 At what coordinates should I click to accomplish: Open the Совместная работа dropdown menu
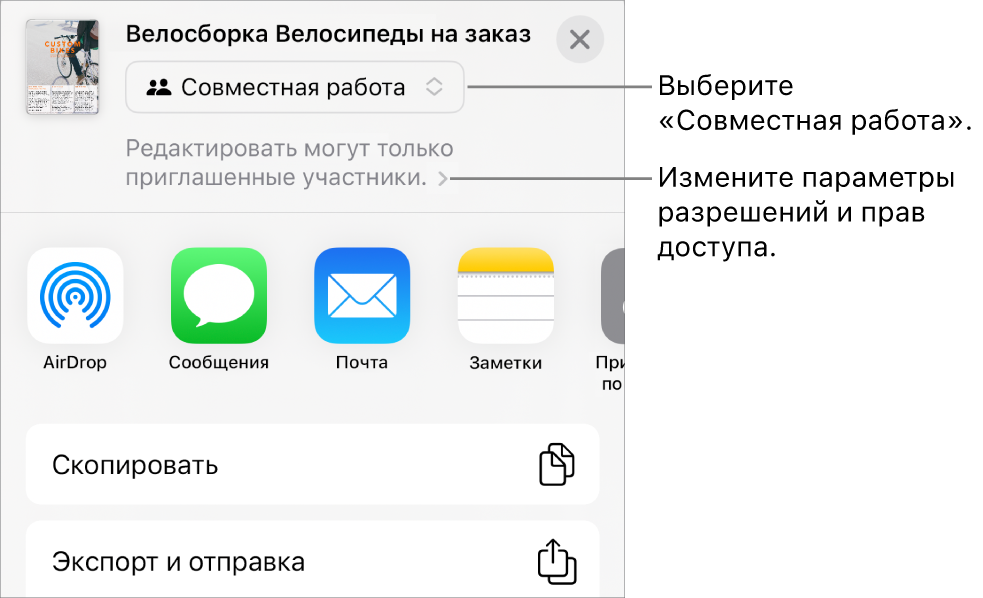[x=294, y=87]
